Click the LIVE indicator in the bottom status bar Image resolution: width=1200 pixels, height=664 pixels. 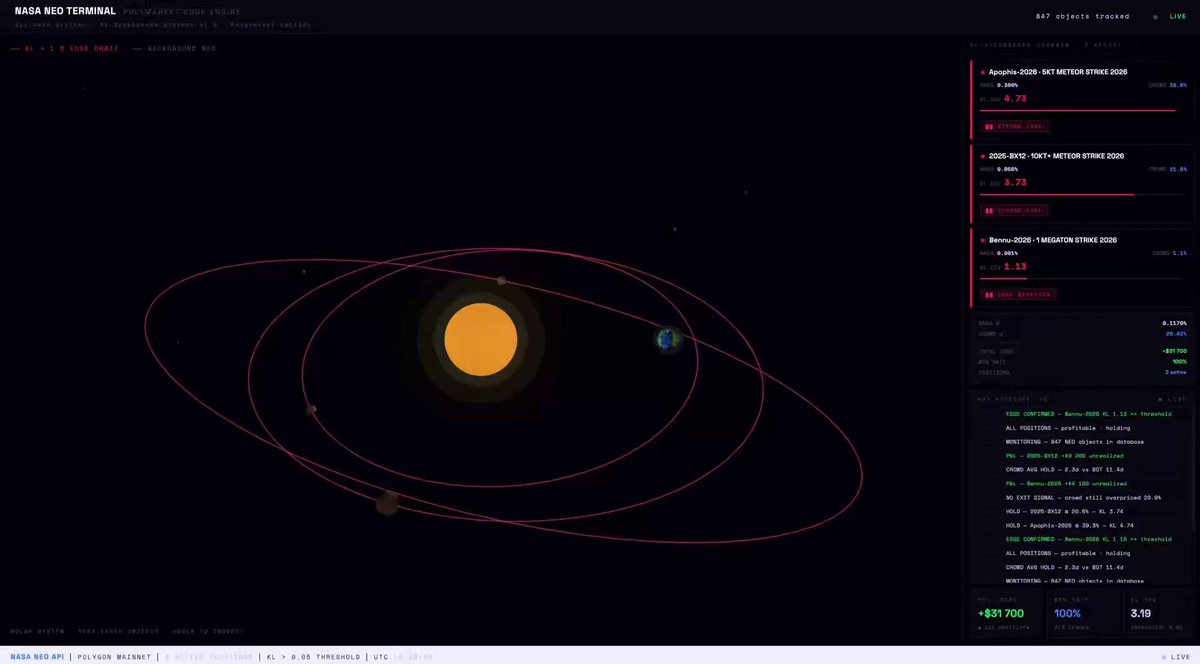1174,657
